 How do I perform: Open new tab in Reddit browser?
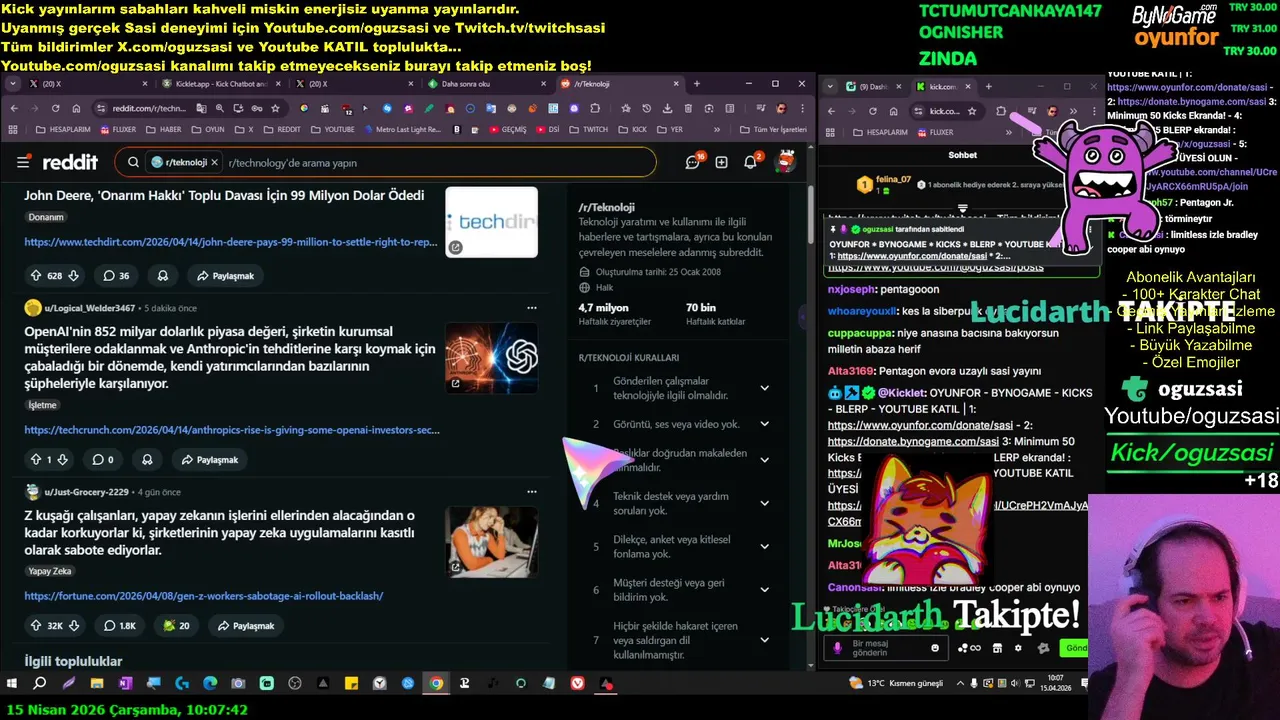click(697, 84)
